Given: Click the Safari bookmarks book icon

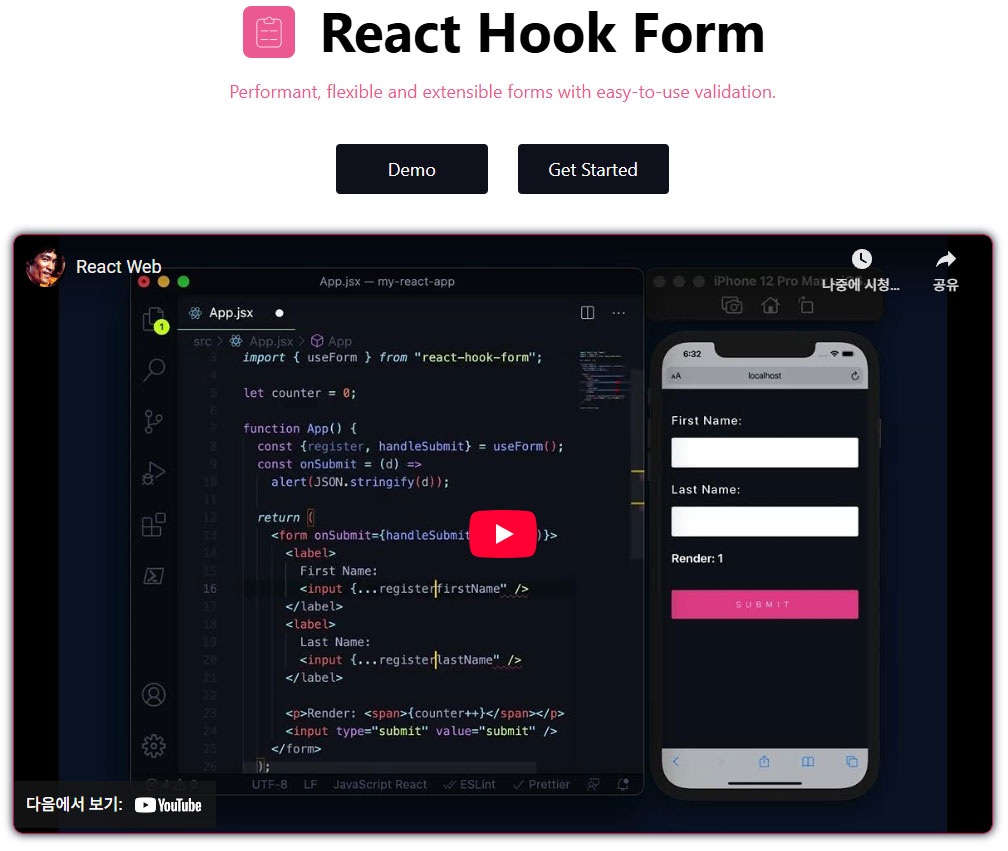Looking at the screenshot, I should (808, 762).
